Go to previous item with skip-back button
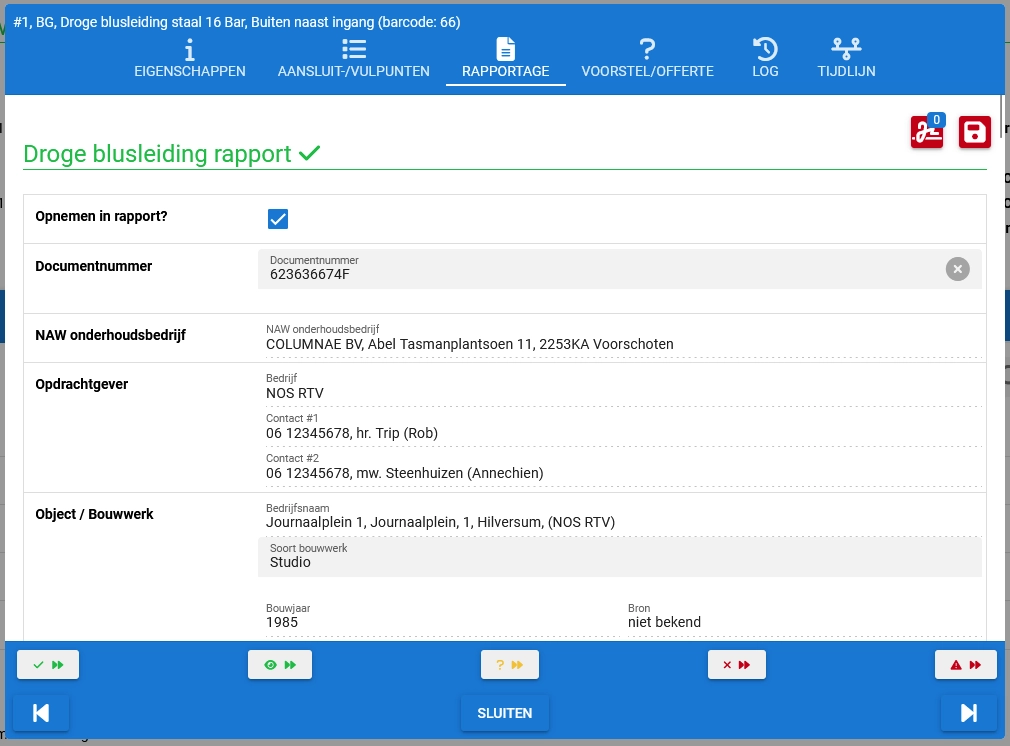 tap(41, 713)
